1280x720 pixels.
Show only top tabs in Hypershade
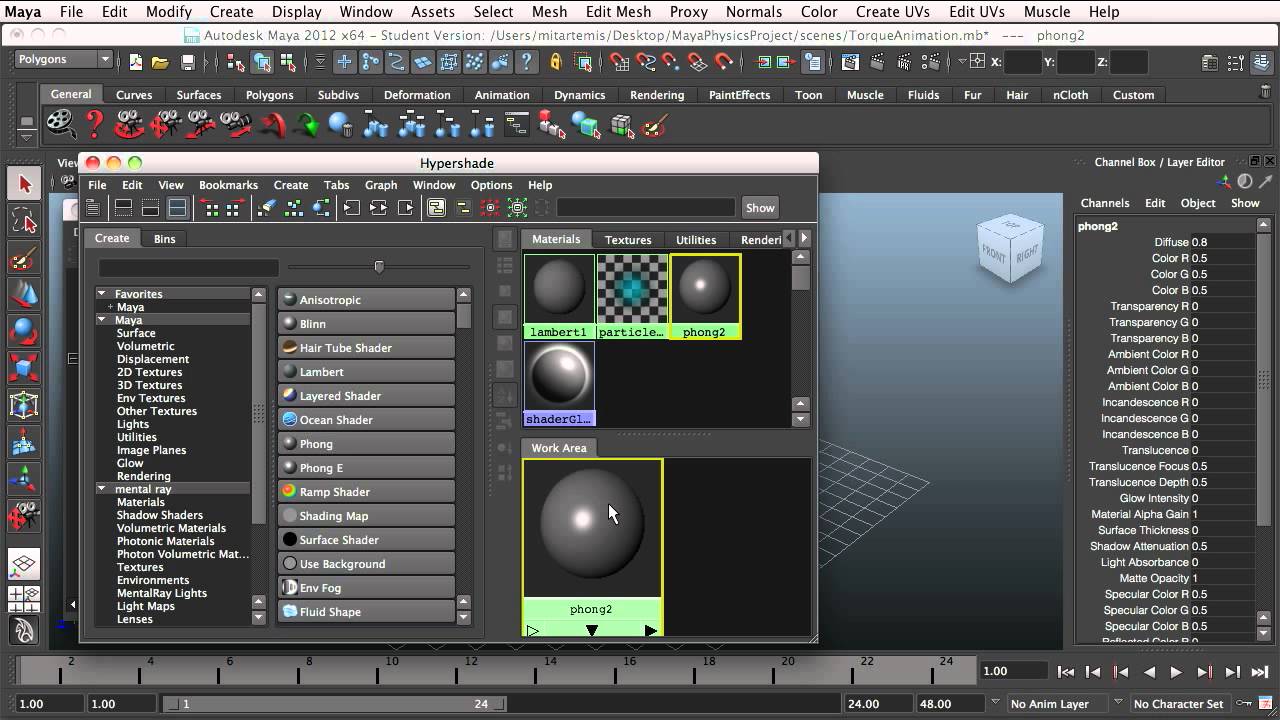(x=124, y=208)
